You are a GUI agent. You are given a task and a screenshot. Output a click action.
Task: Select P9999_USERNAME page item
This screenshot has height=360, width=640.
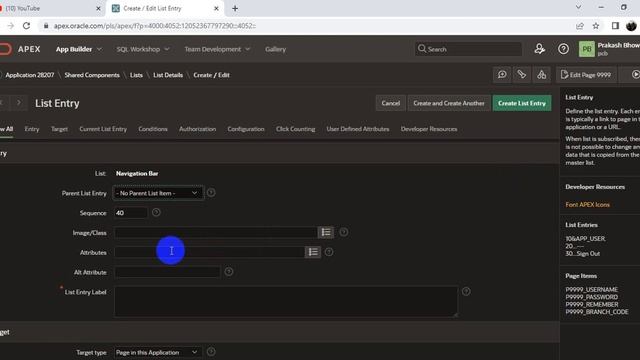click(591, 289)
